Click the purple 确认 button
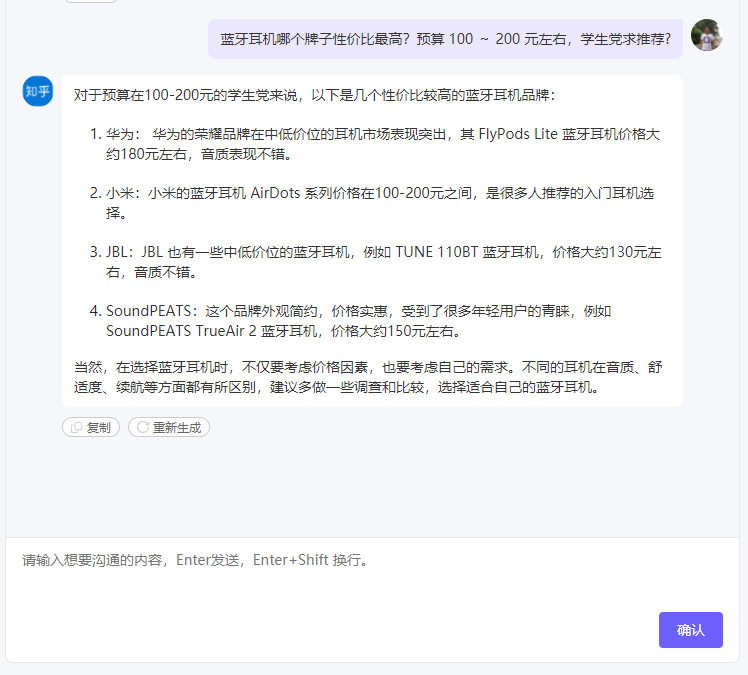 pyautogui.click(x=691, y=630)
